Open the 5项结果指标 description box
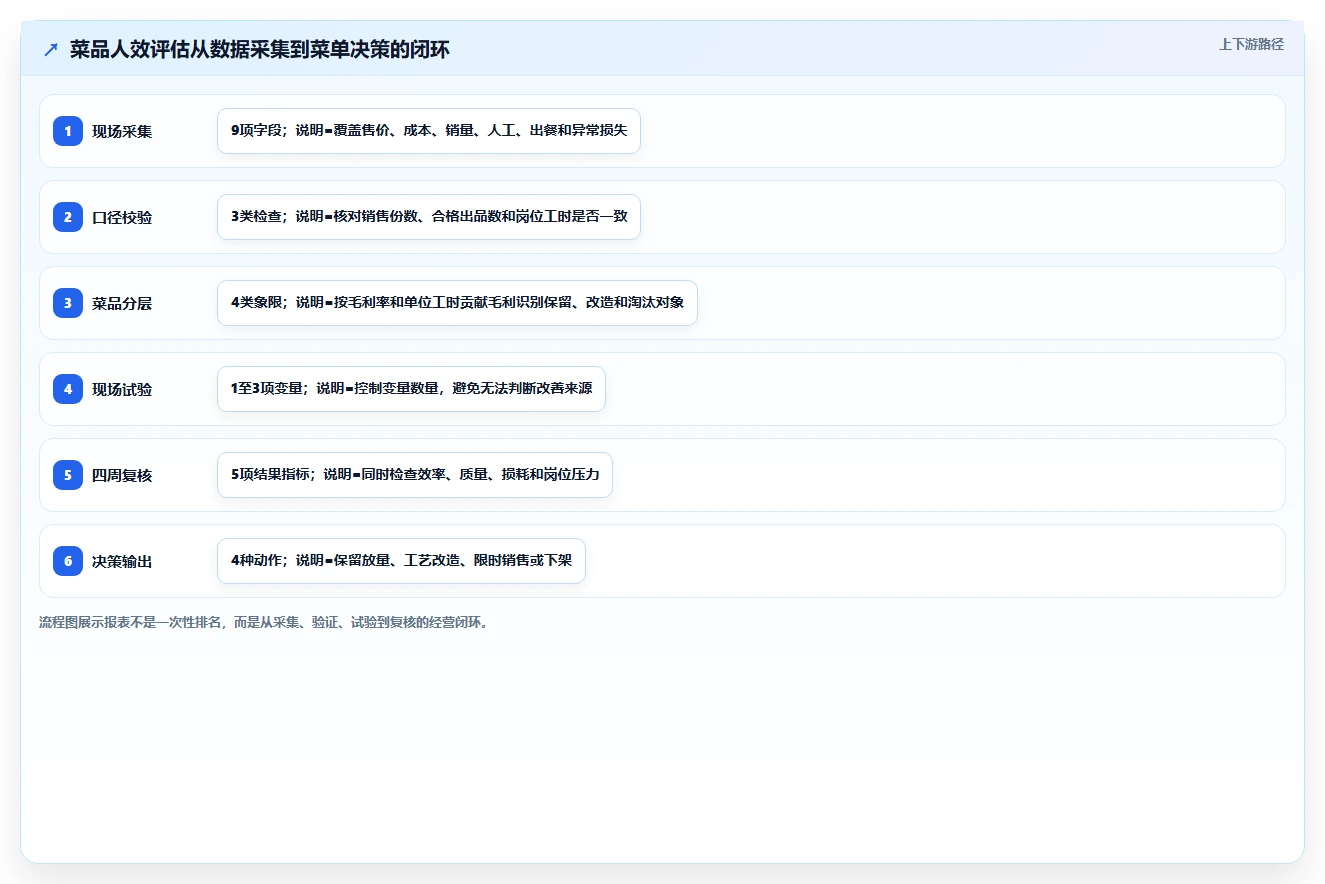This screenshot has width=1325, height=884. tap(415, 475)
